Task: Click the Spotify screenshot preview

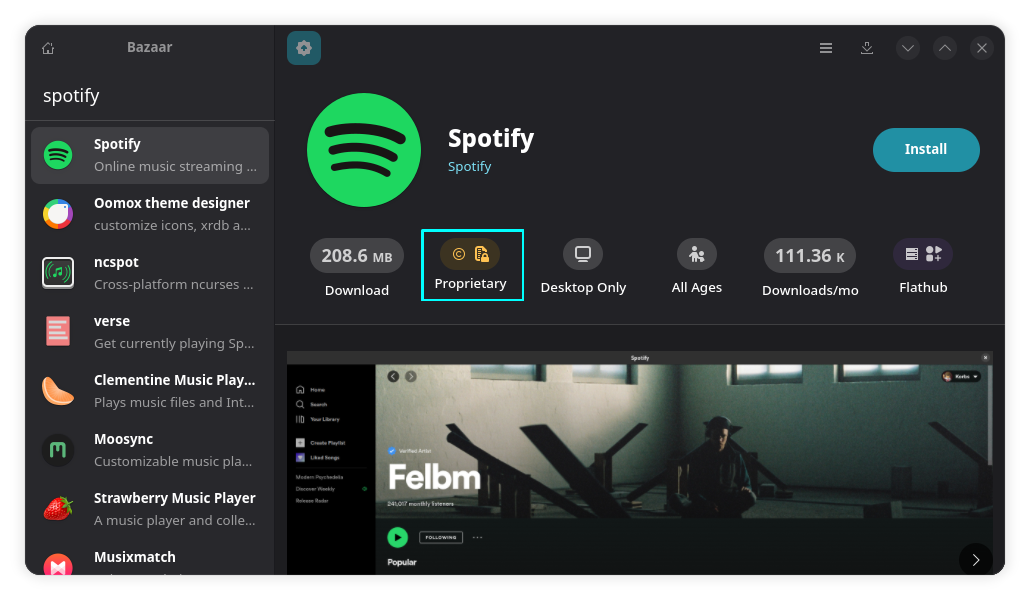Action: coord(639,462)
